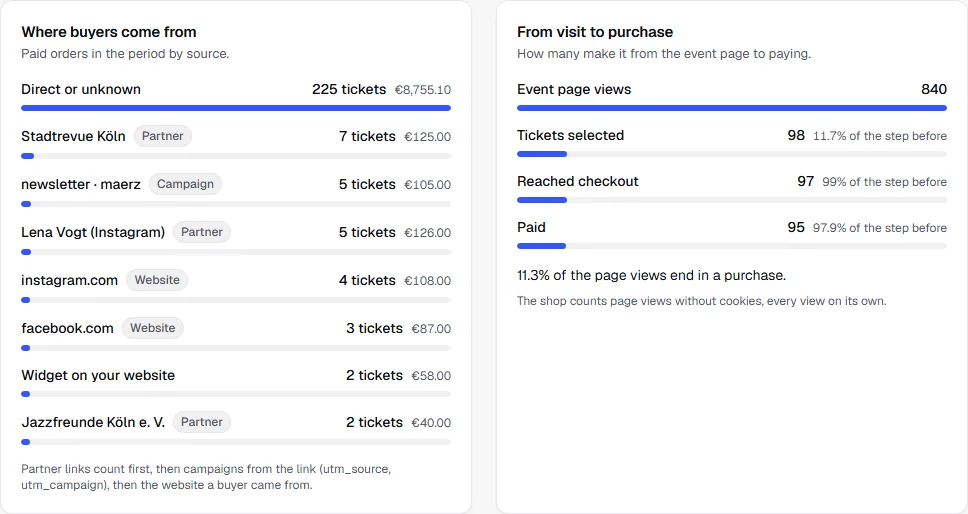Click the 'Partner links count first' footnote
This screenshot has height=514, width=968.
(x=206, y=477)
